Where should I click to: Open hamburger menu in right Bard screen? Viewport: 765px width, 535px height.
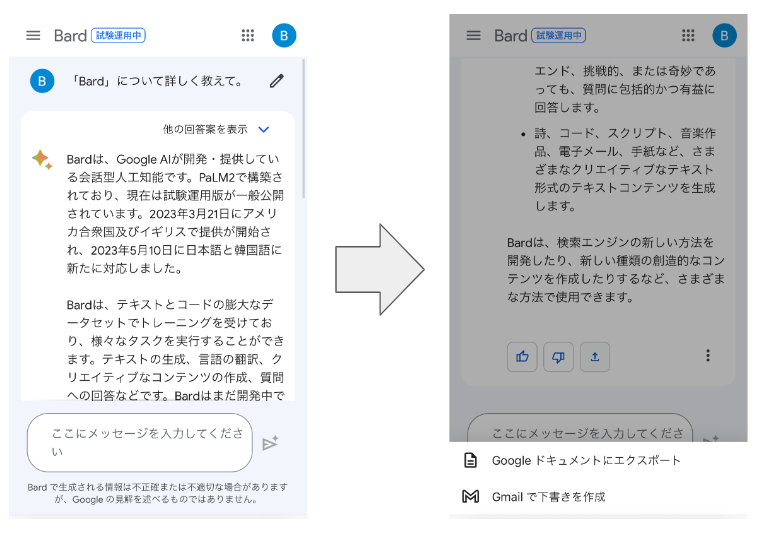pos(473,36)
